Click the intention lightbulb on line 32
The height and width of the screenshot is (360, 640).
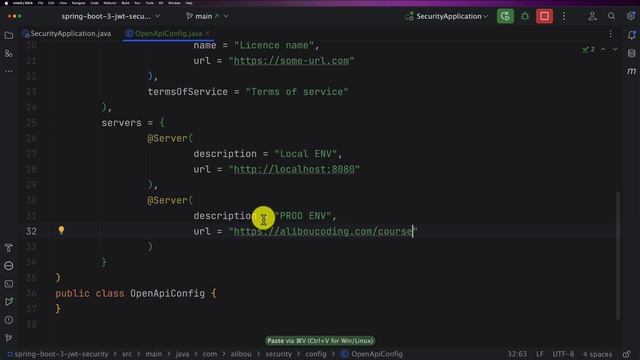pos(61,230)
